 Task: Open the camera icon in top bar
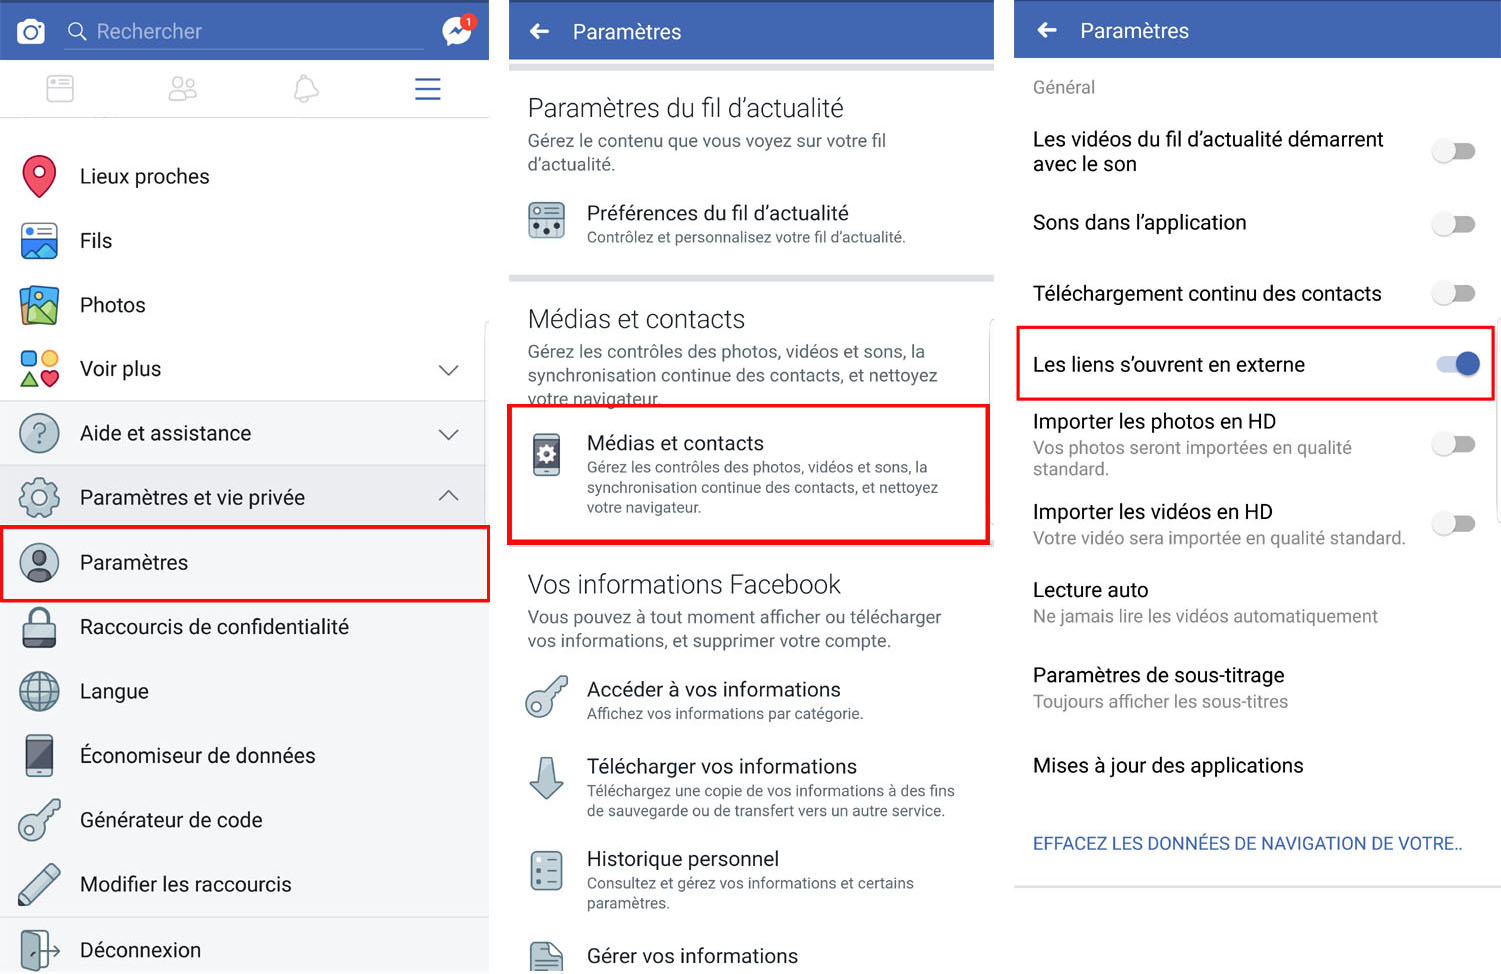pyautogui.click(x=31, y=31)
